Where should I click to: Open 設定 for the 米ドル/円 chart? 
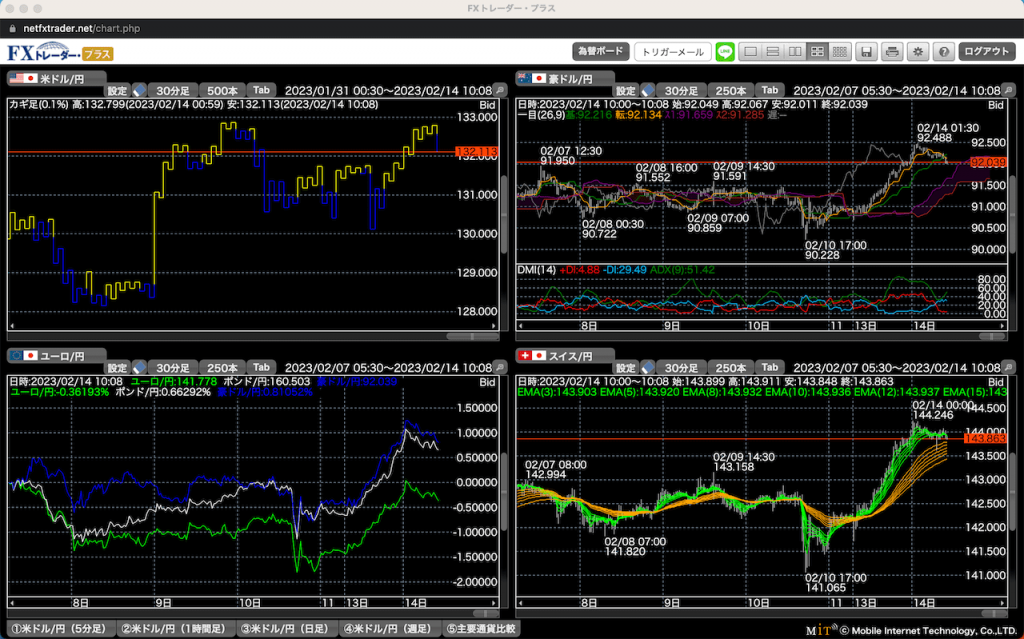click(x=118, y=91)
